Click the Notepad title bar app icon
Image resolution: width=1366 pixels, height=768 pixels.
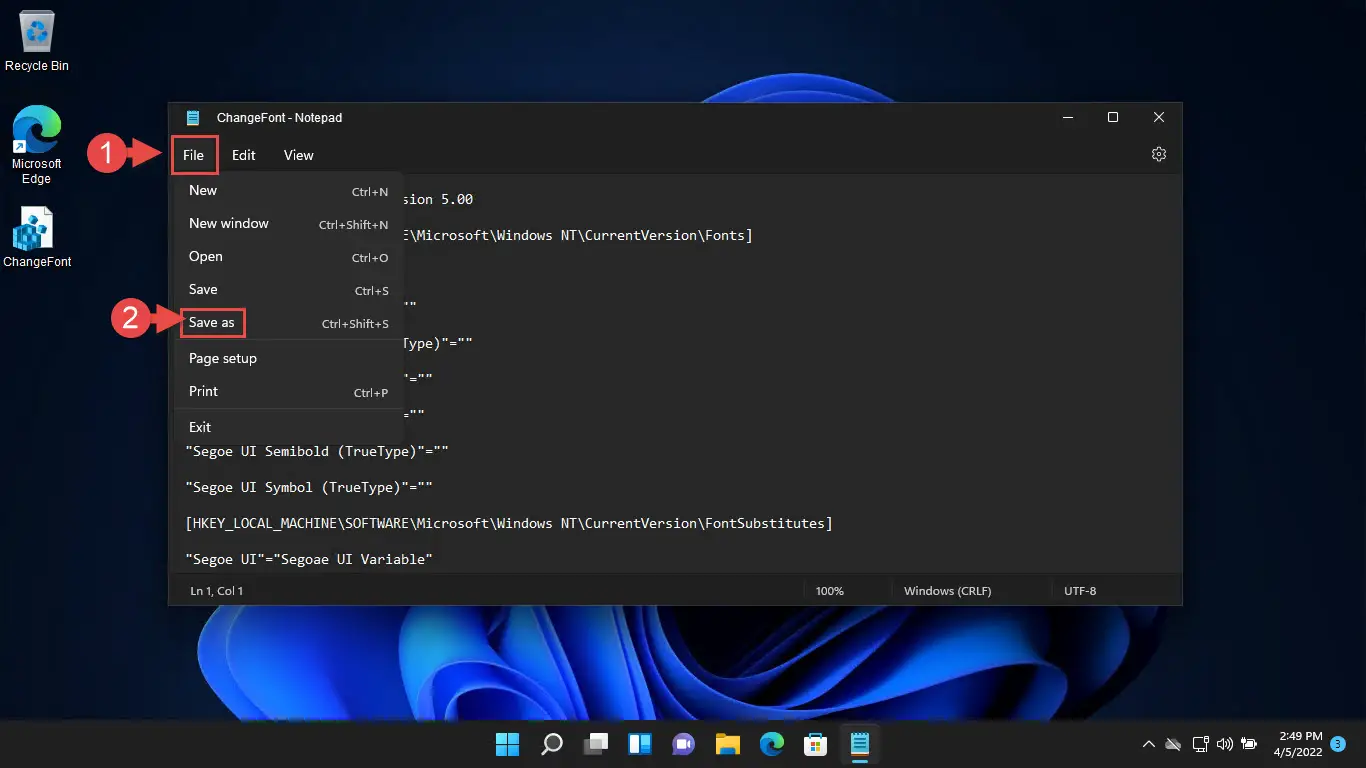[x=193, y=118]
